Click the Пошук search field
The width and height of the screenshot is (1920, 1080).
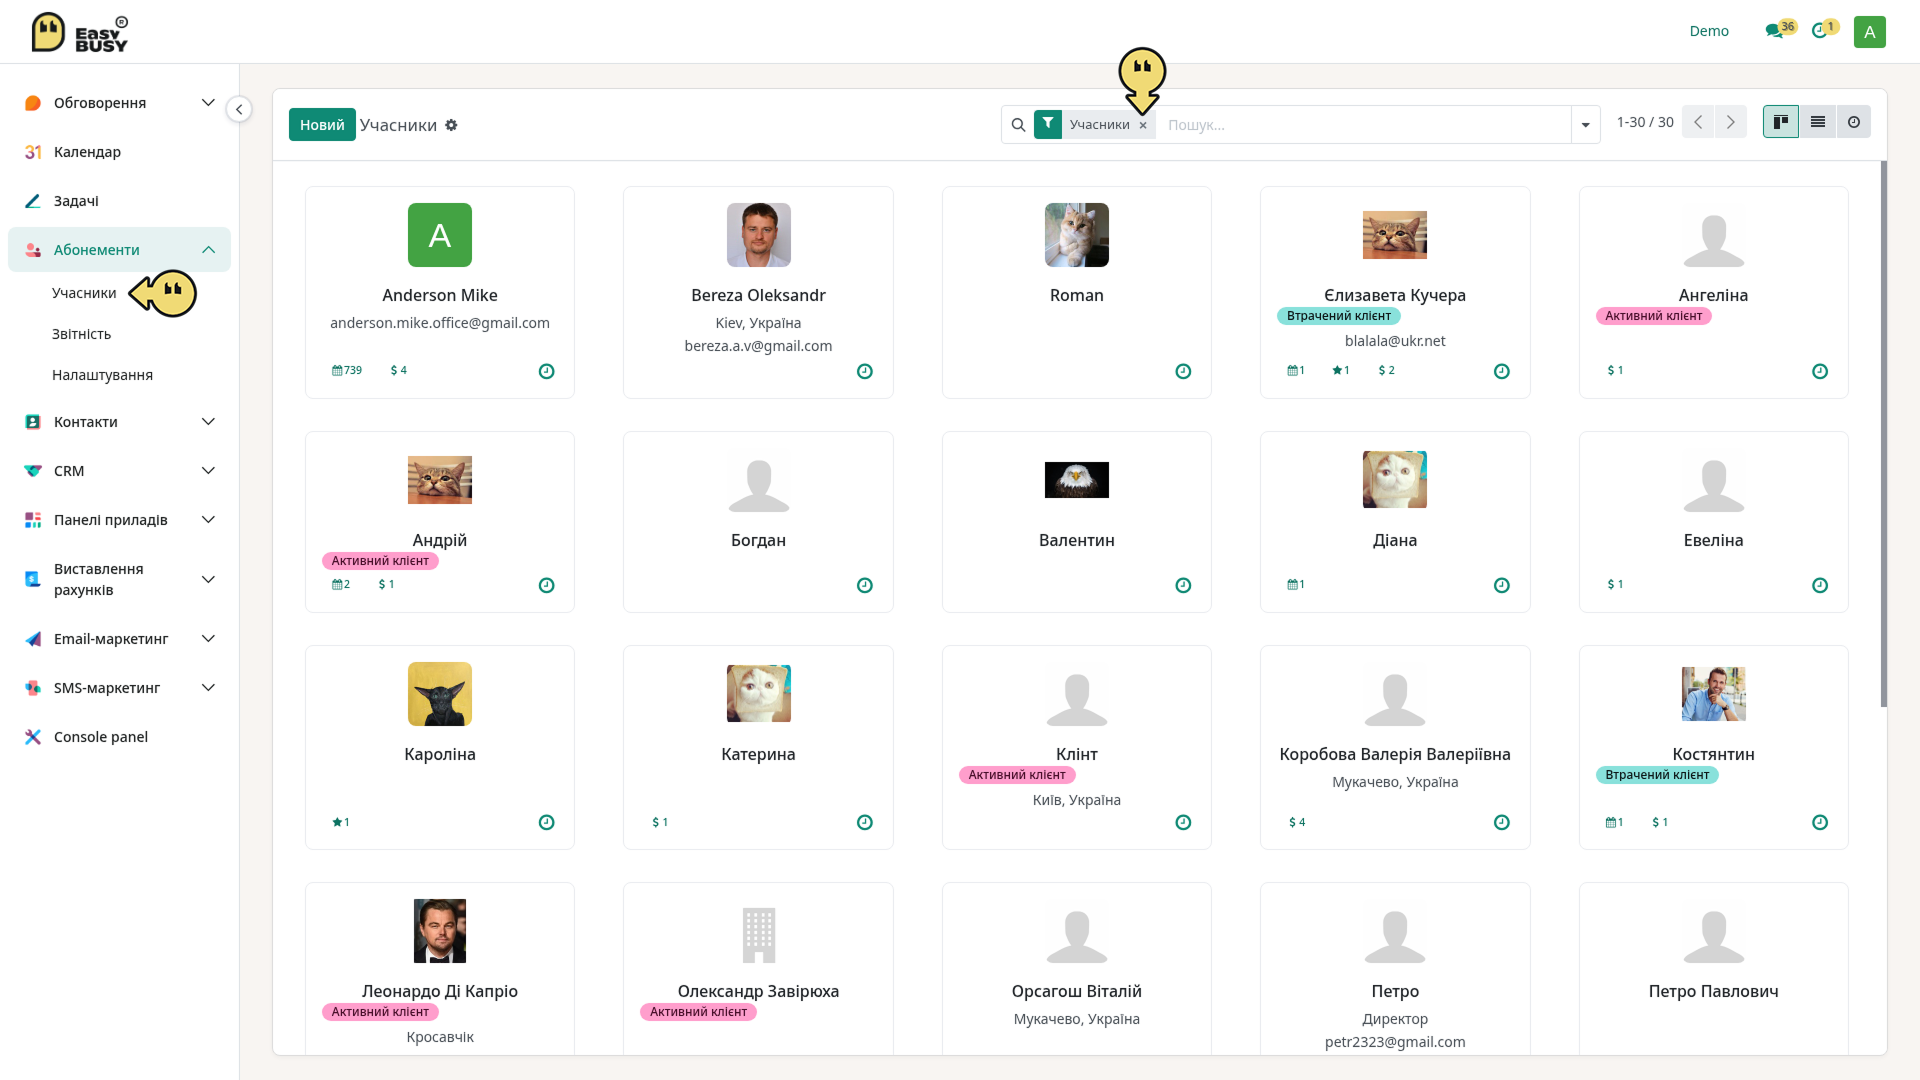tap(1364, 125)
